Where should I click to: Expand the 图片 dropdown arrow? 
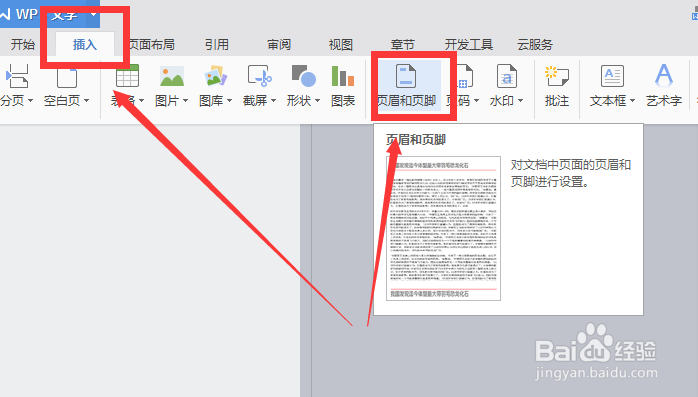[x=185, y=101]
